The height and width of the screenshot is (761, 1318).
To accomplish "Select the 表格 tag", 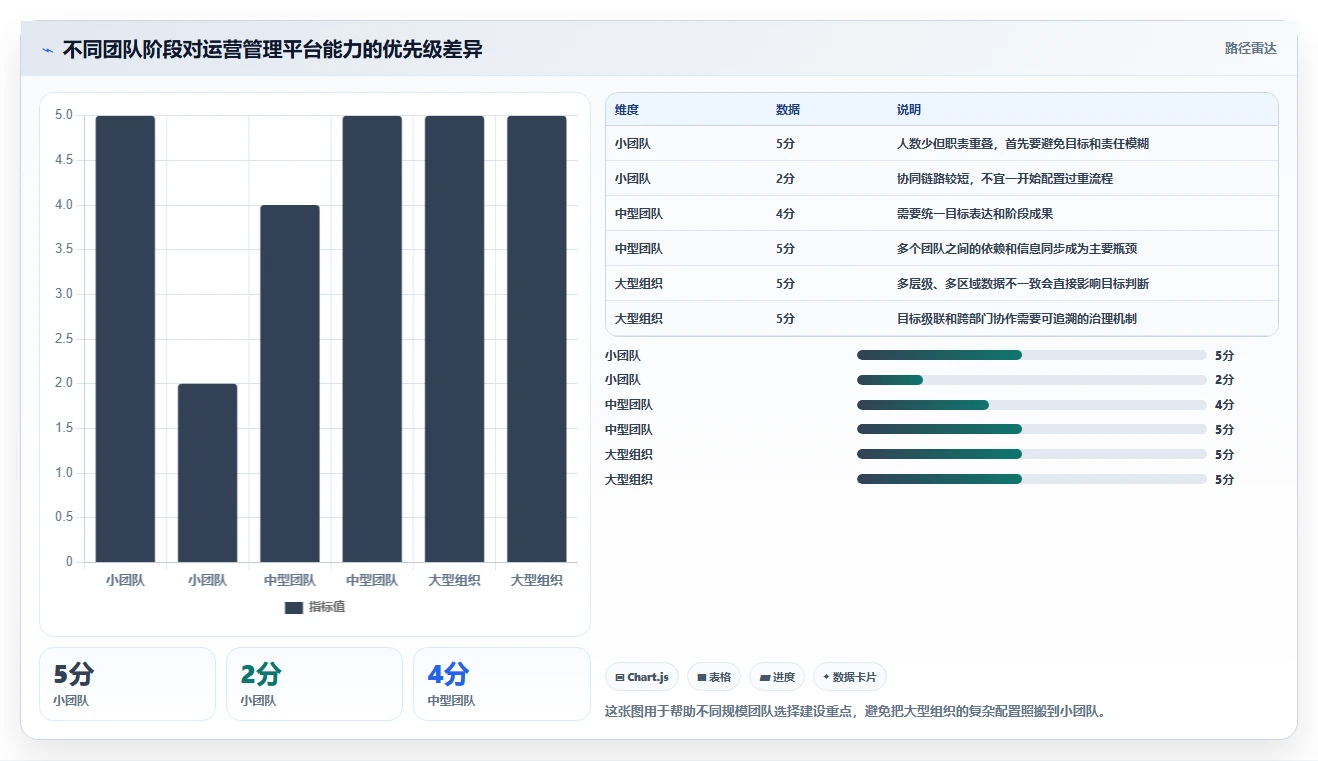I will click(714, 677).
